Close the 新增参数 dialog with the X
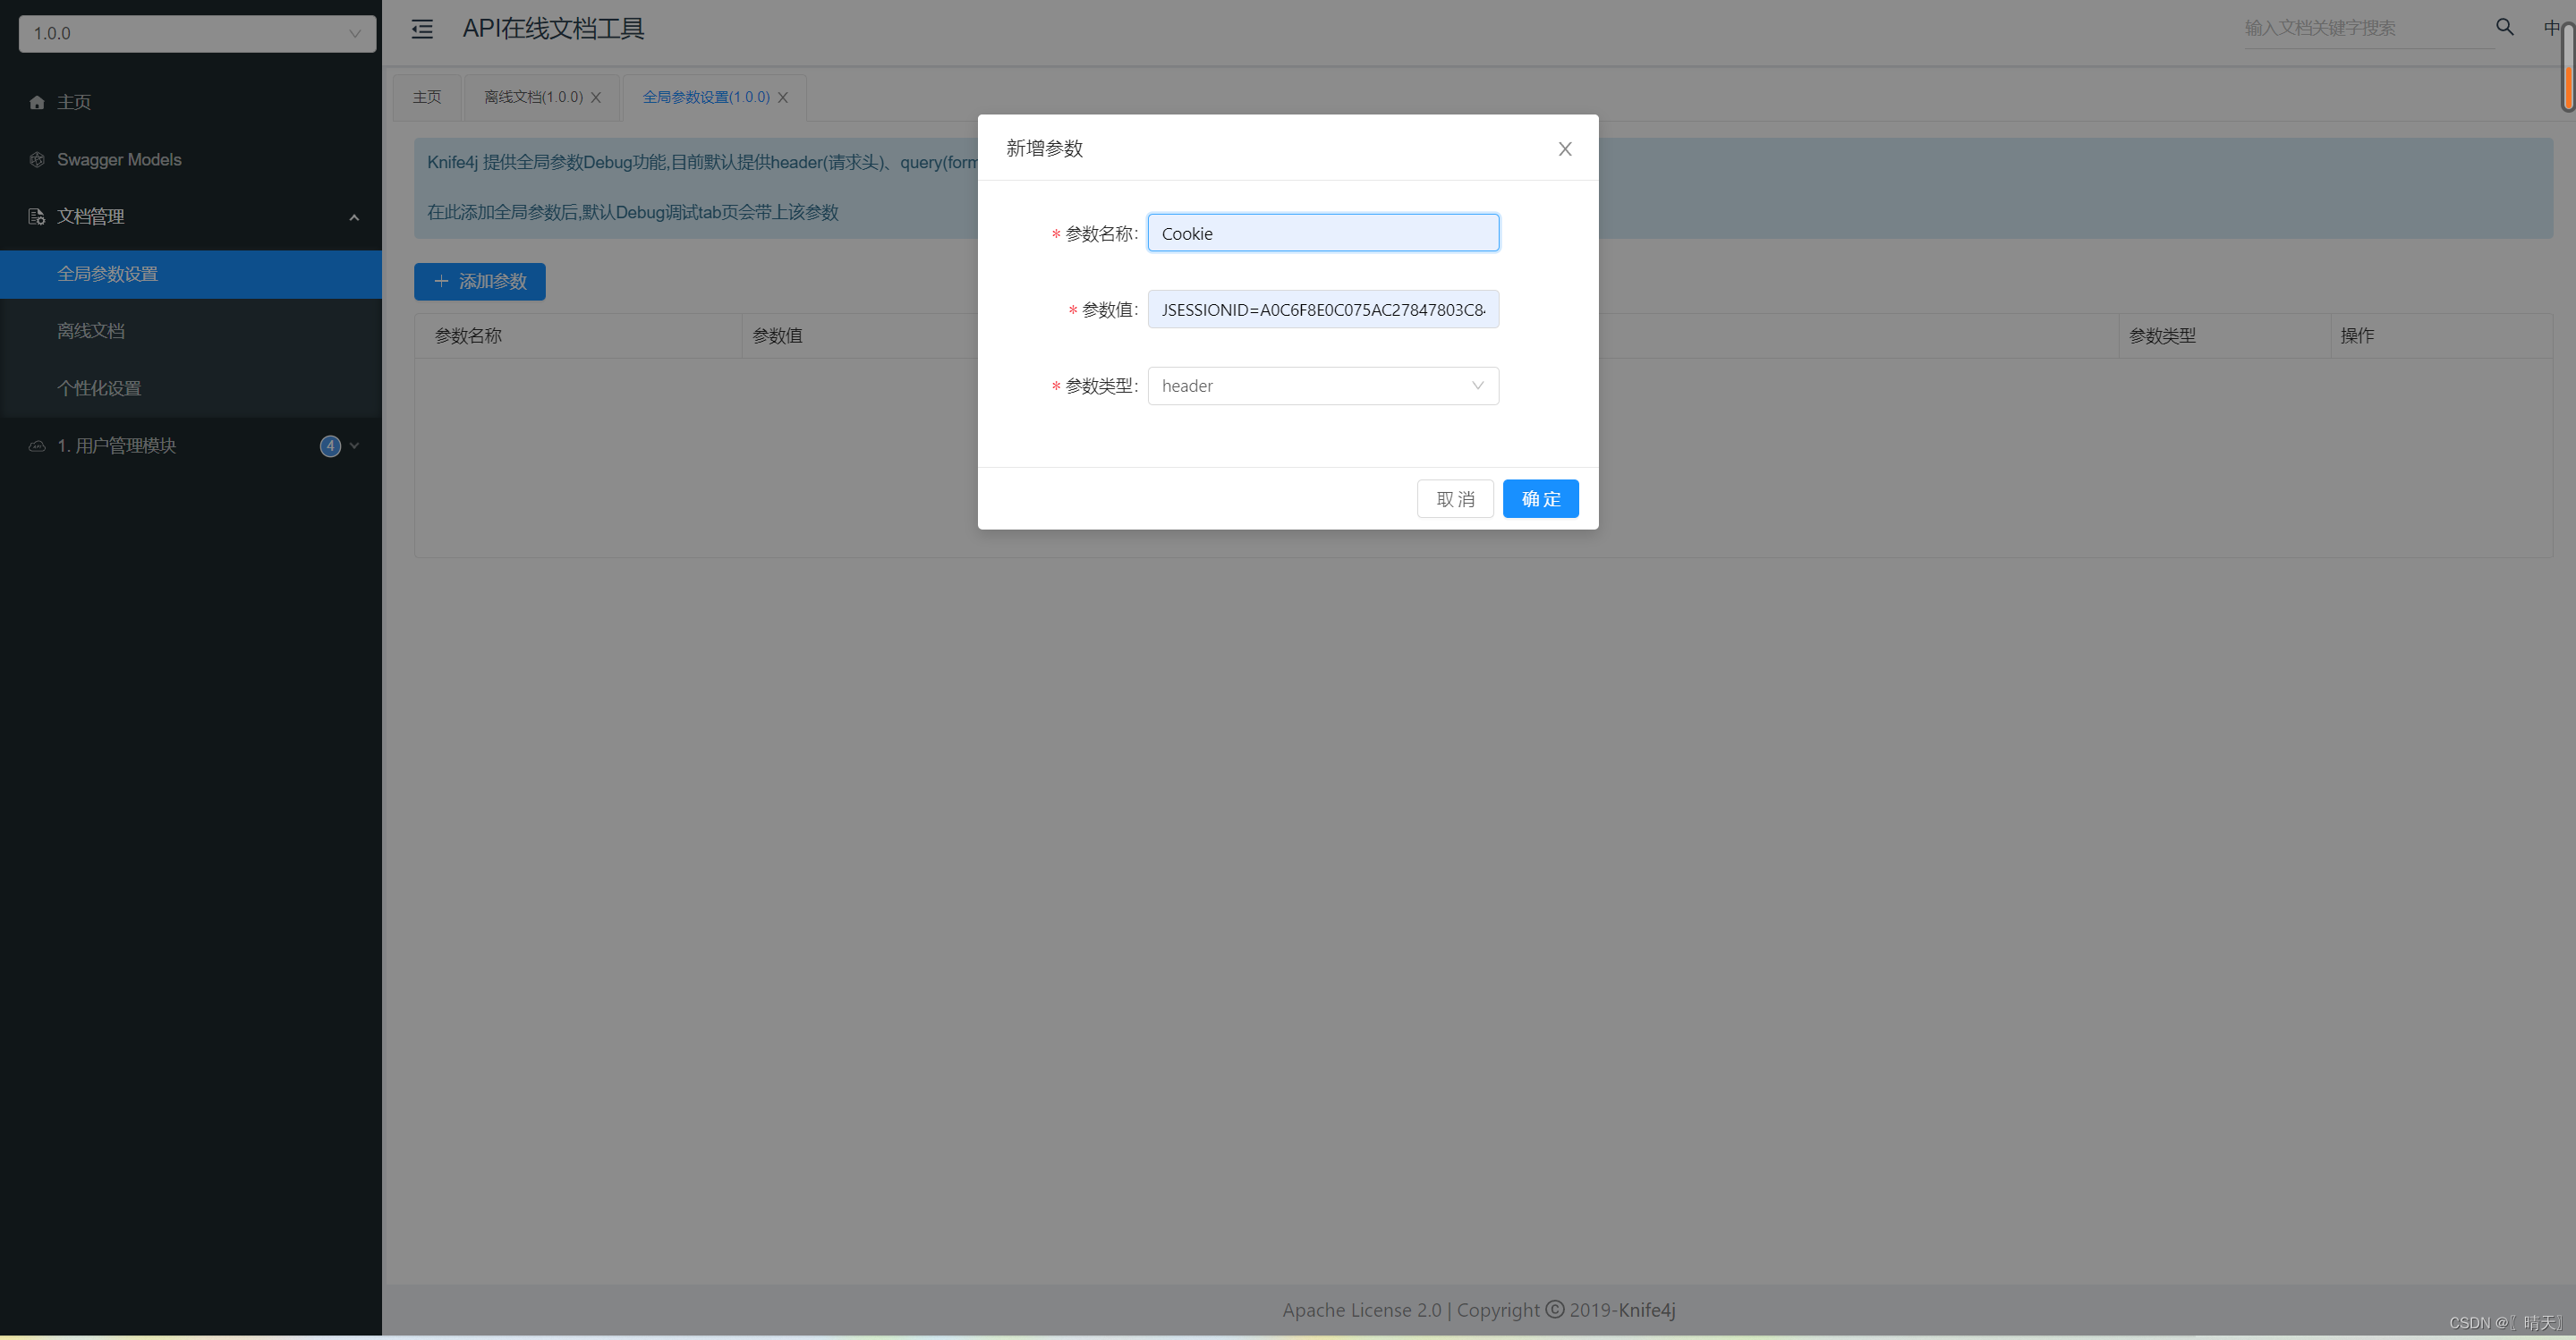 (1565, 149)
